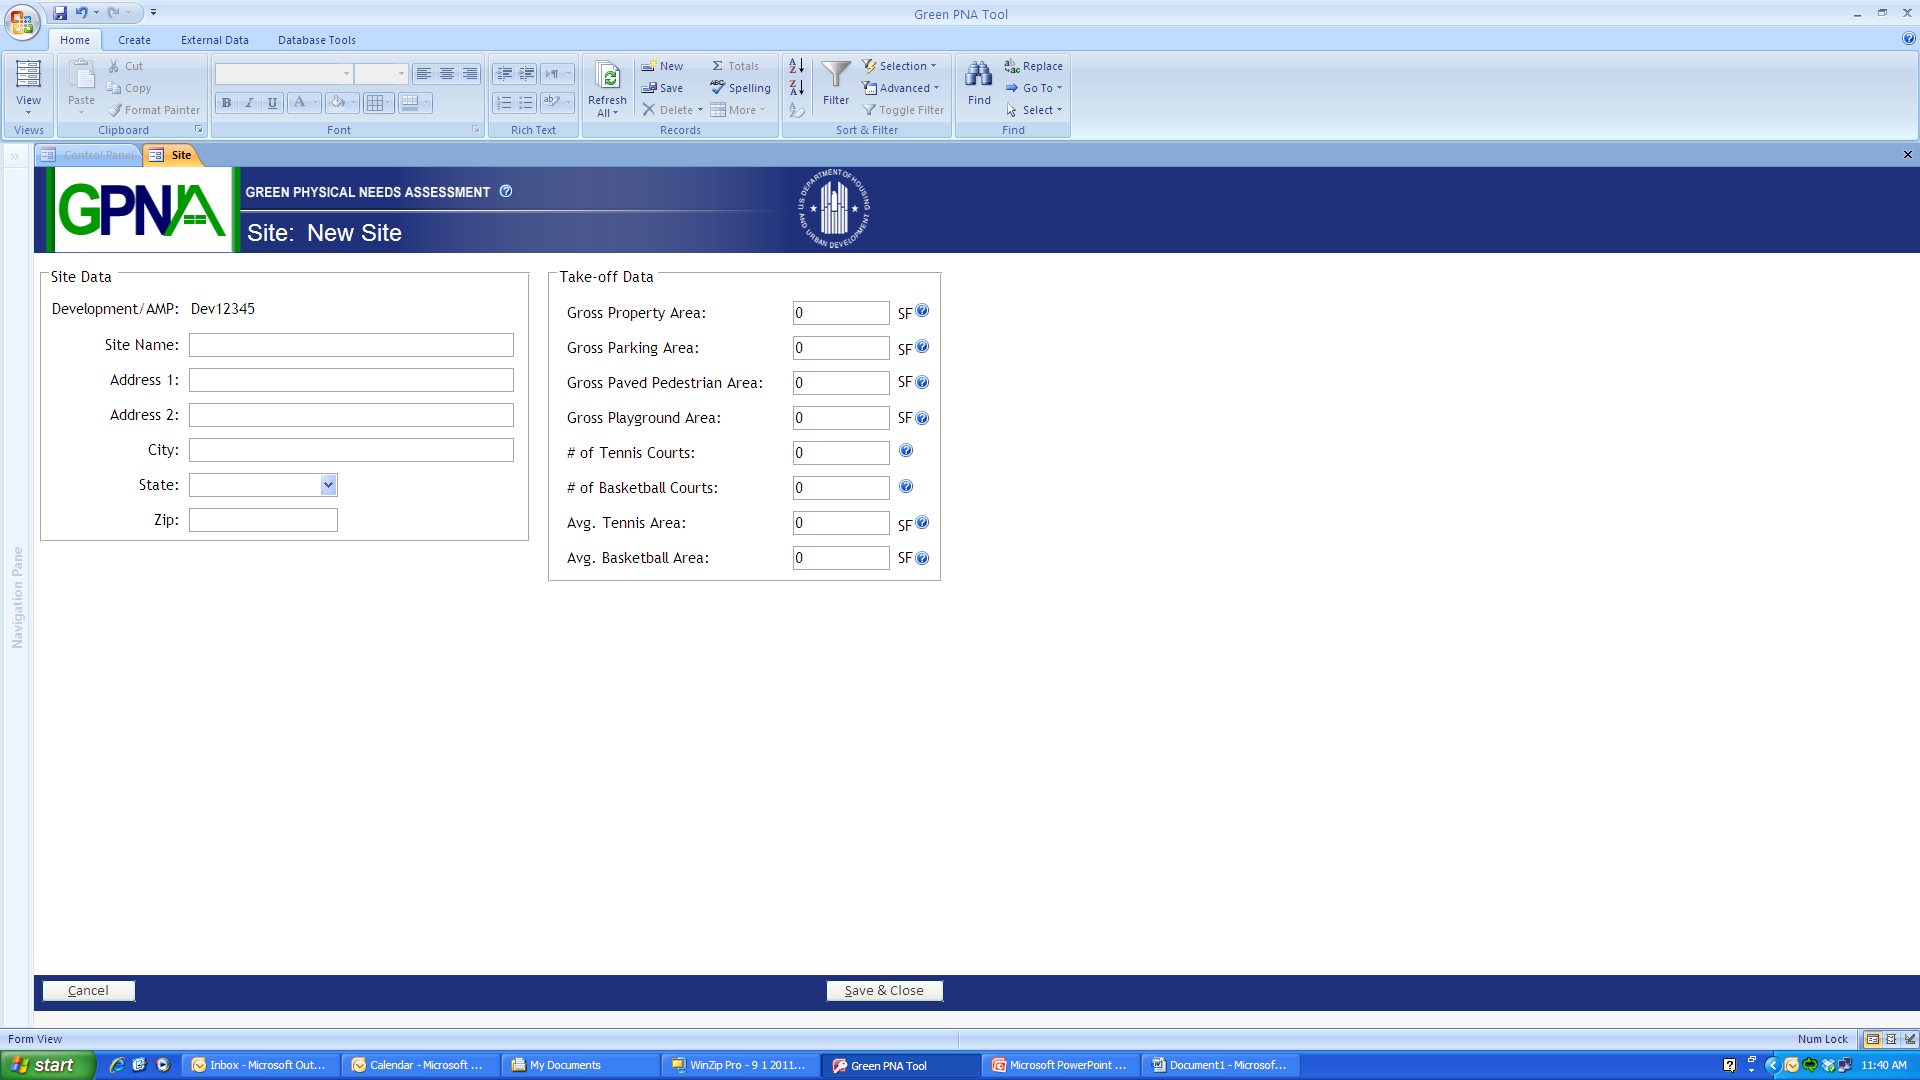Click help icon beside Green Physical Needs Assessment
The image size is (1920, 1080).
[x=506, y=191]
